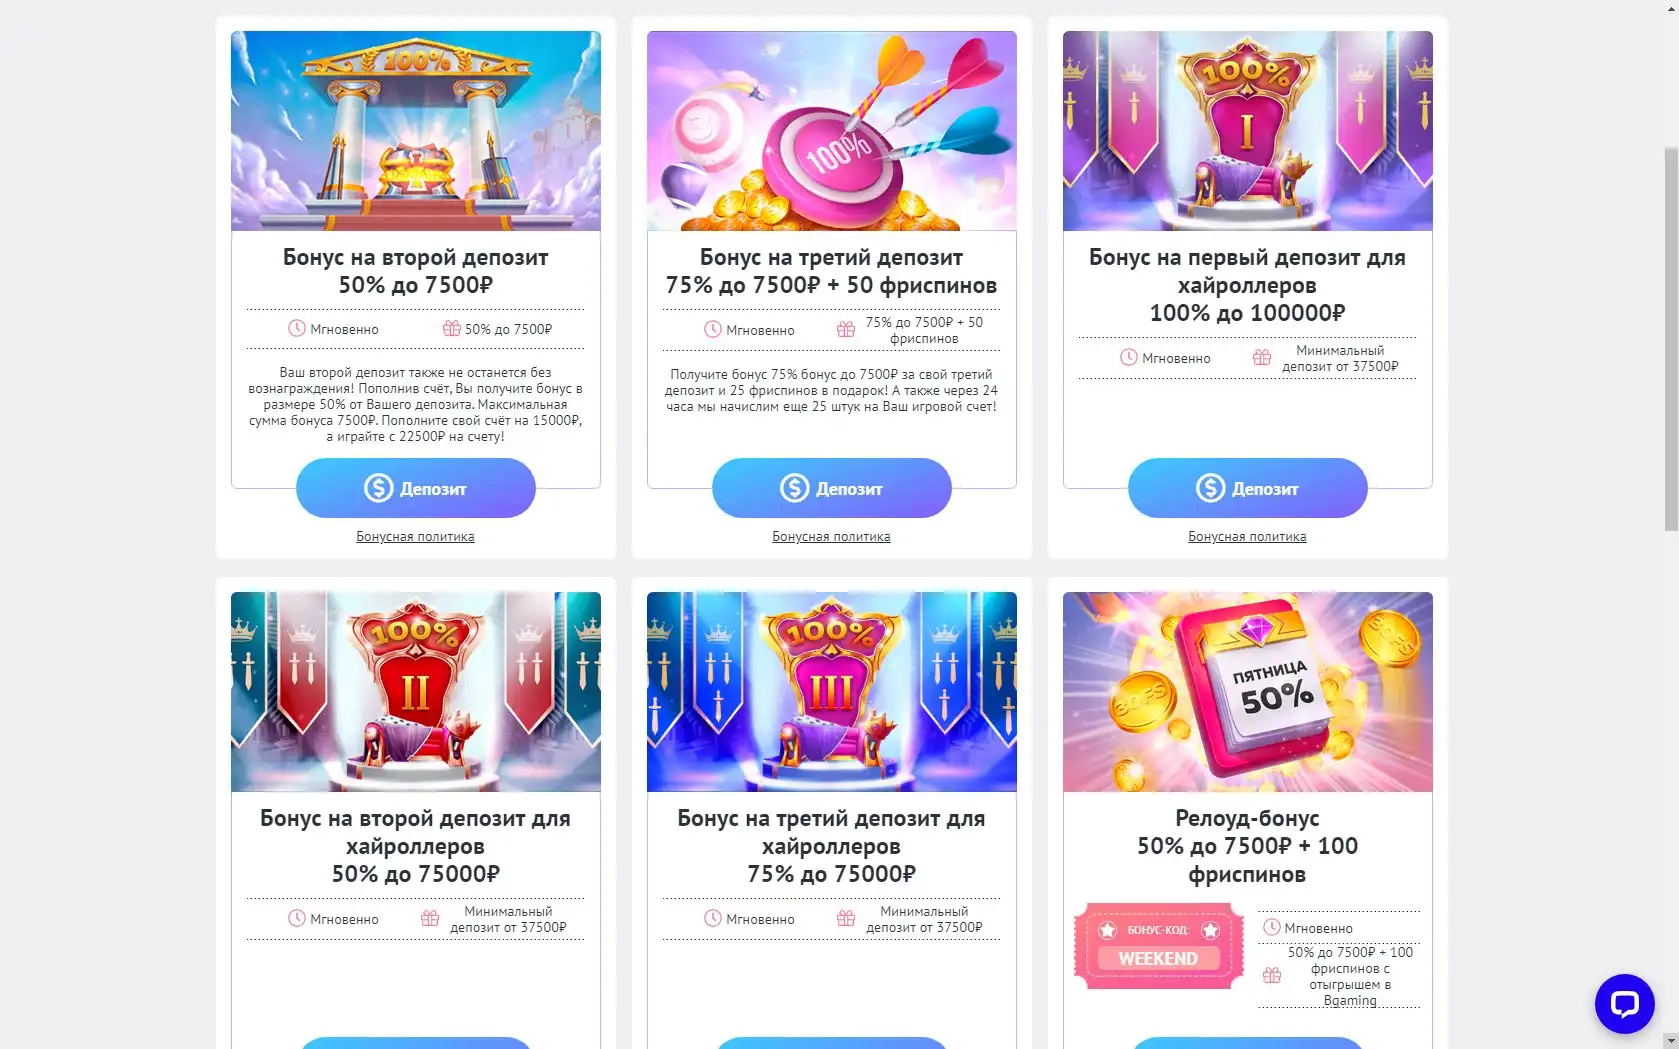Click the WEEKEND bonus code coupon
Viewport: 1679px width, 1049px height.
point(1158,946)
